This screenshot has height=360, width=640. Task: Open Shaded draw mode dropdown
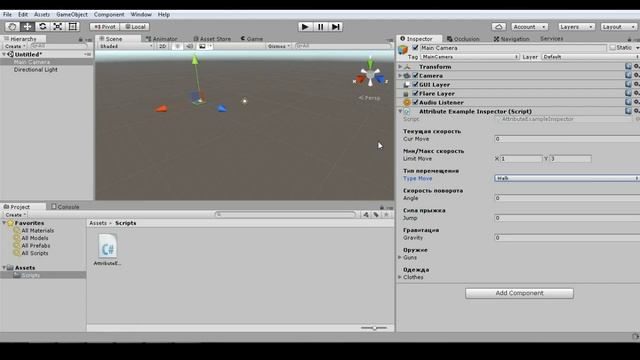click(126, 46)
